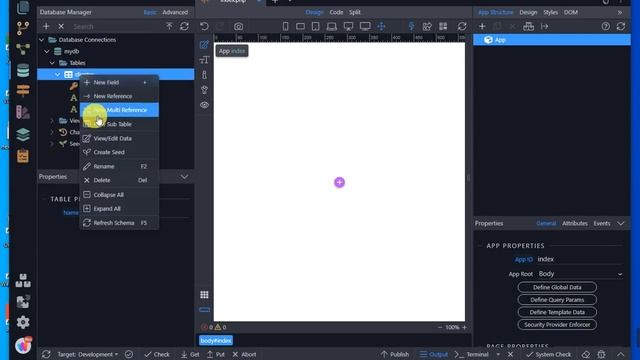Click Define Global Data button
The height and width of the screenshot is (360, 640).
[557, 287]
